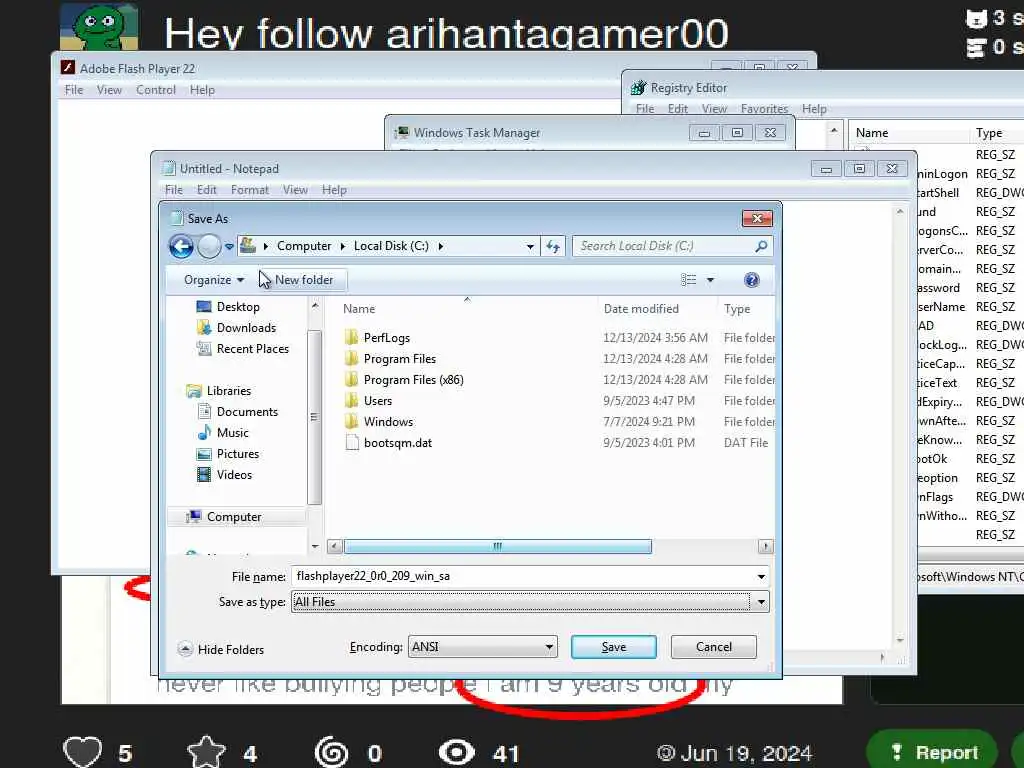The image size is (1024, 768).
Task: Select Computer in navigation pane
Action: 234,517
